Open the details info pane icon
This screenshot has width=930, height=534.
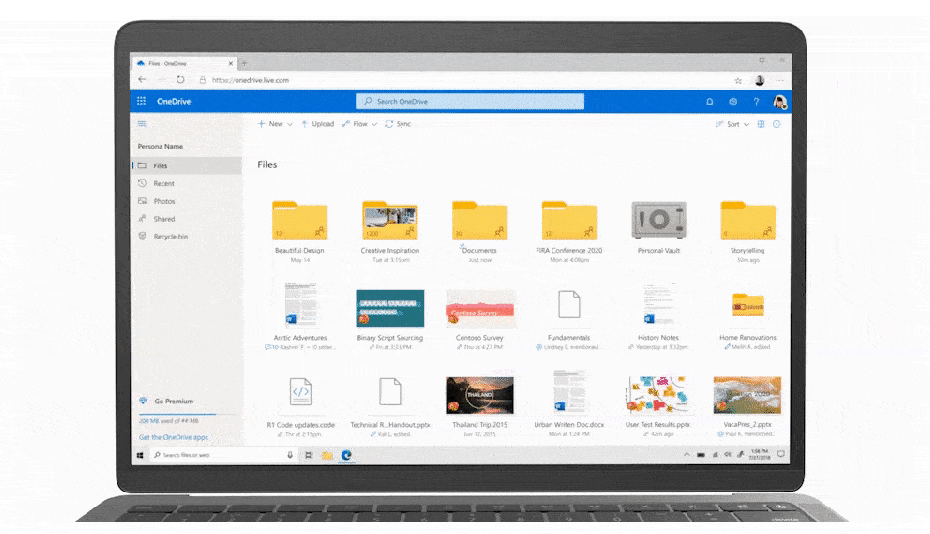pos(777,124)
